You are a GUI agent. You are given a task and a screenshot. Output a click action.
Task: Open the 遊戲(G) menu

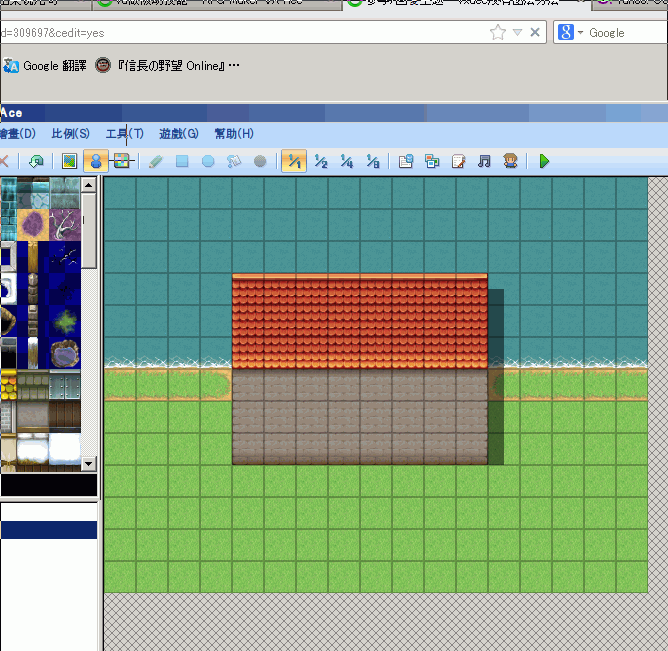pyautogui.click(x=179, y=134)
